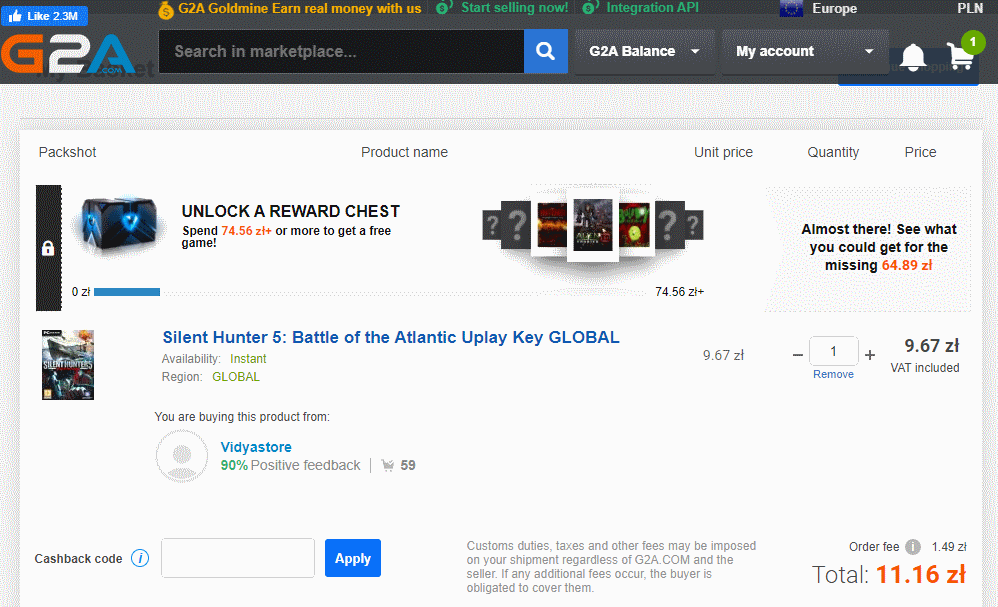Click the search magnifier button
Viewport: 998px width, 607px height.
(x=545, y=51)
